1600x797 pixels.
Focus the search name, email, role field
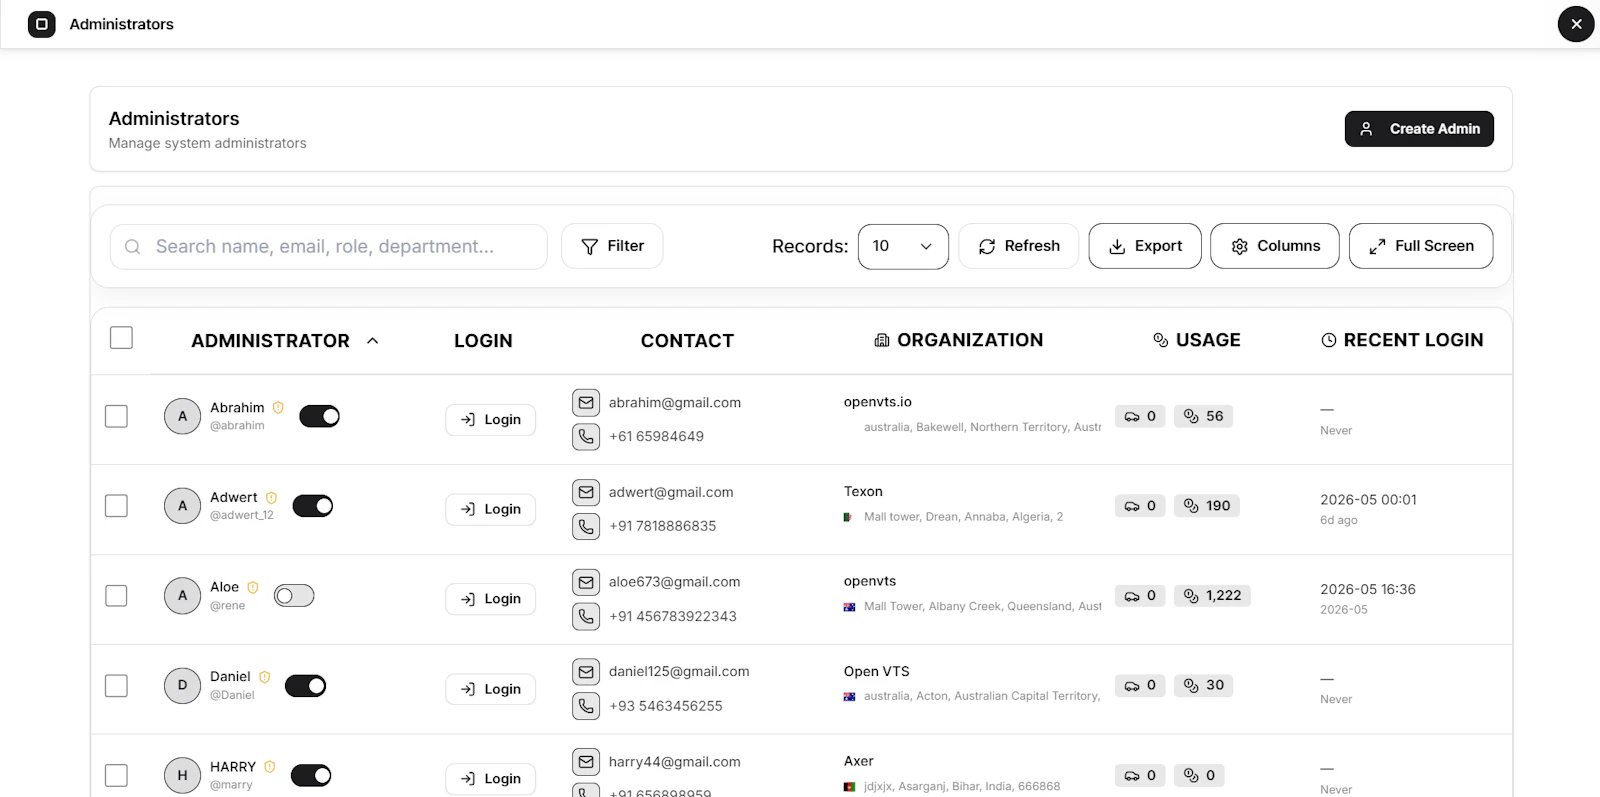click(329, 247)
